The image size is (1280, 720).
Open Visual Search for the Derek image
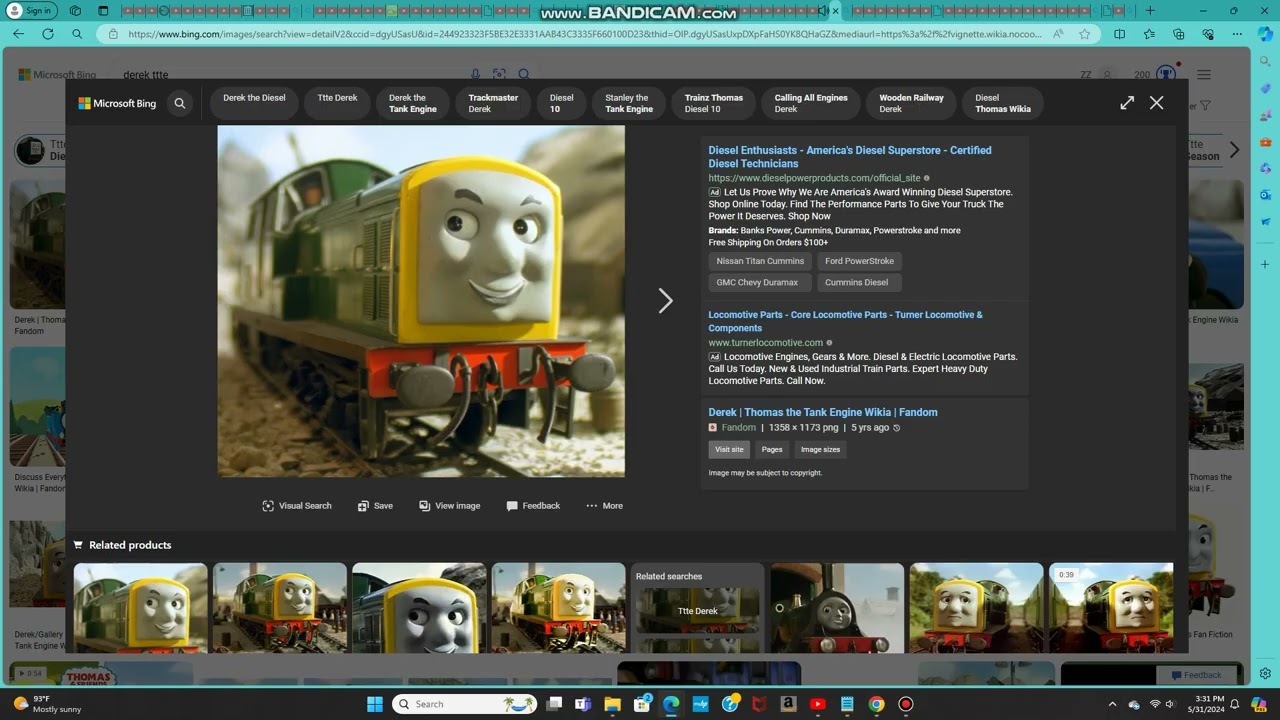[x=296, y=506]
